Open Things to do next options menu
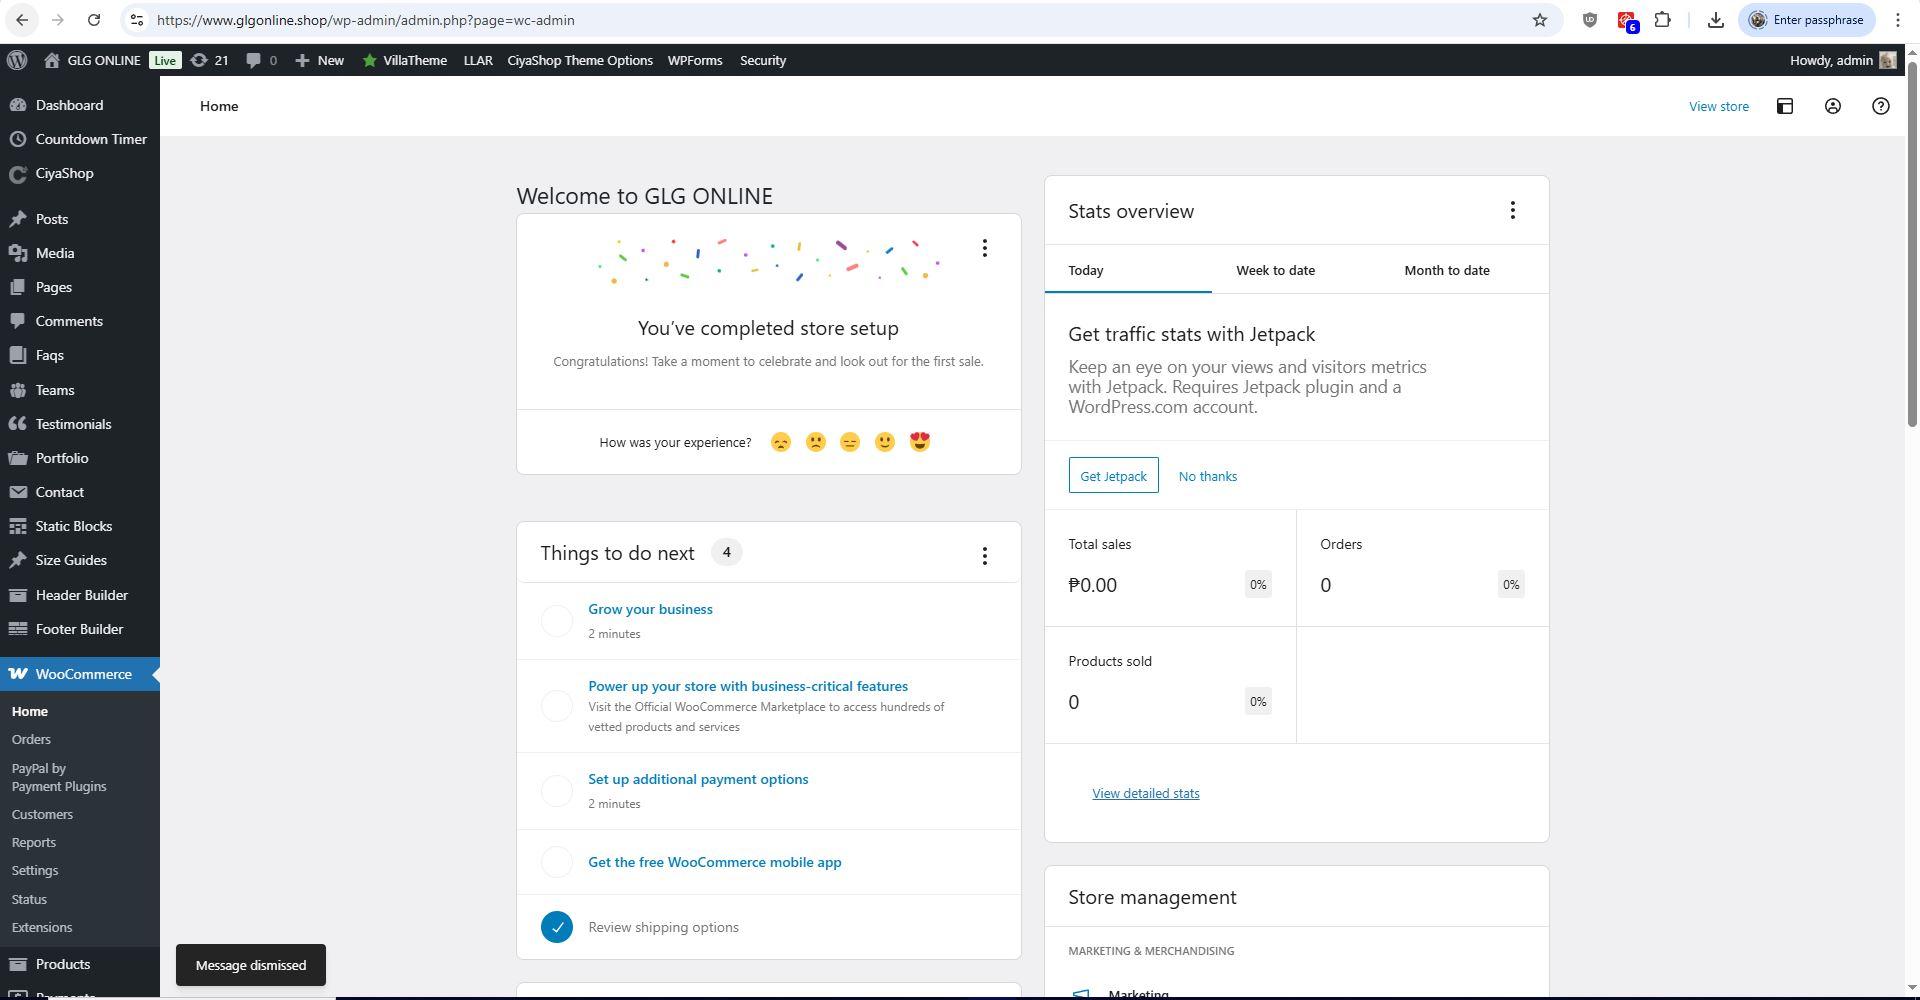This screenshot has height=1000, width=1920. pos(984,556)
